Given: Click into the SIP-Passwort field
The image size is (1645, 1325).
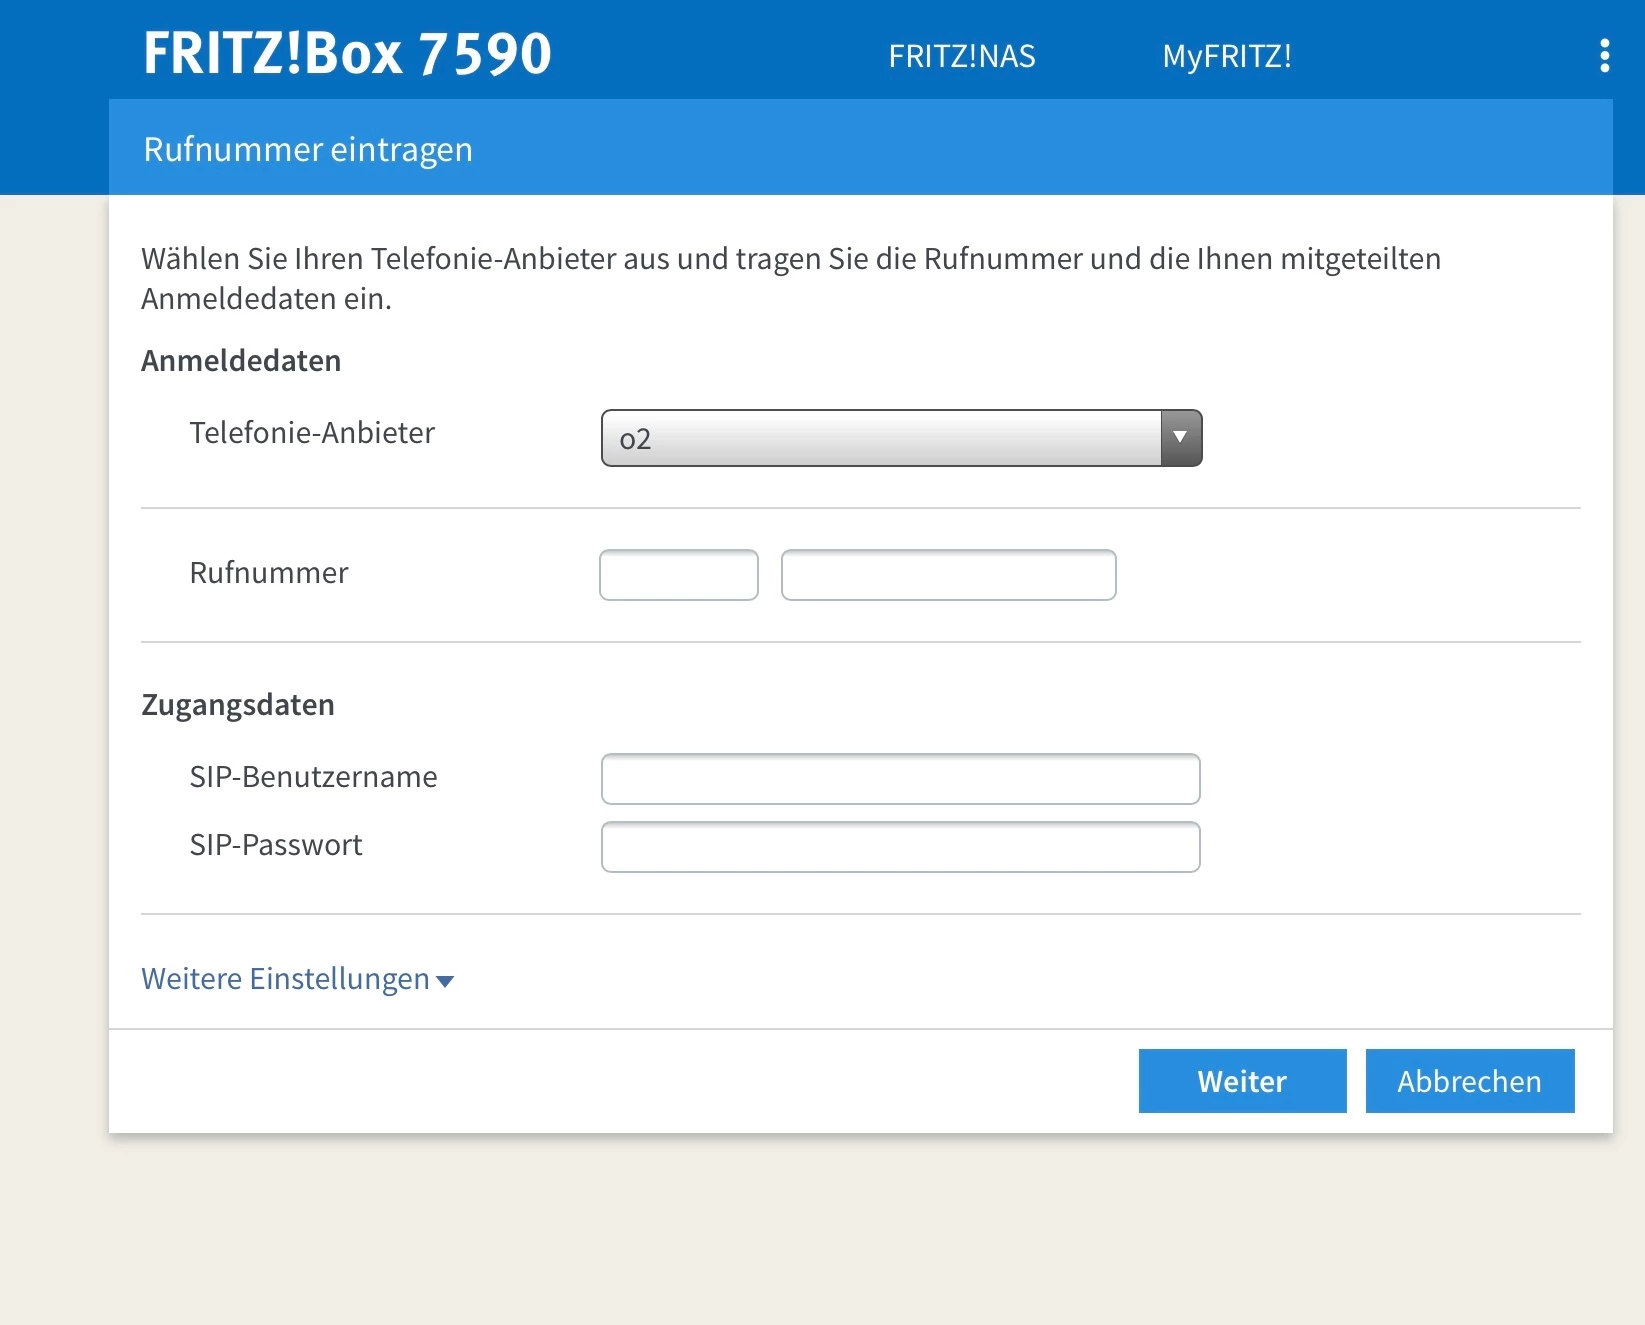Looking at the screenshot, I should coord(900,847).
